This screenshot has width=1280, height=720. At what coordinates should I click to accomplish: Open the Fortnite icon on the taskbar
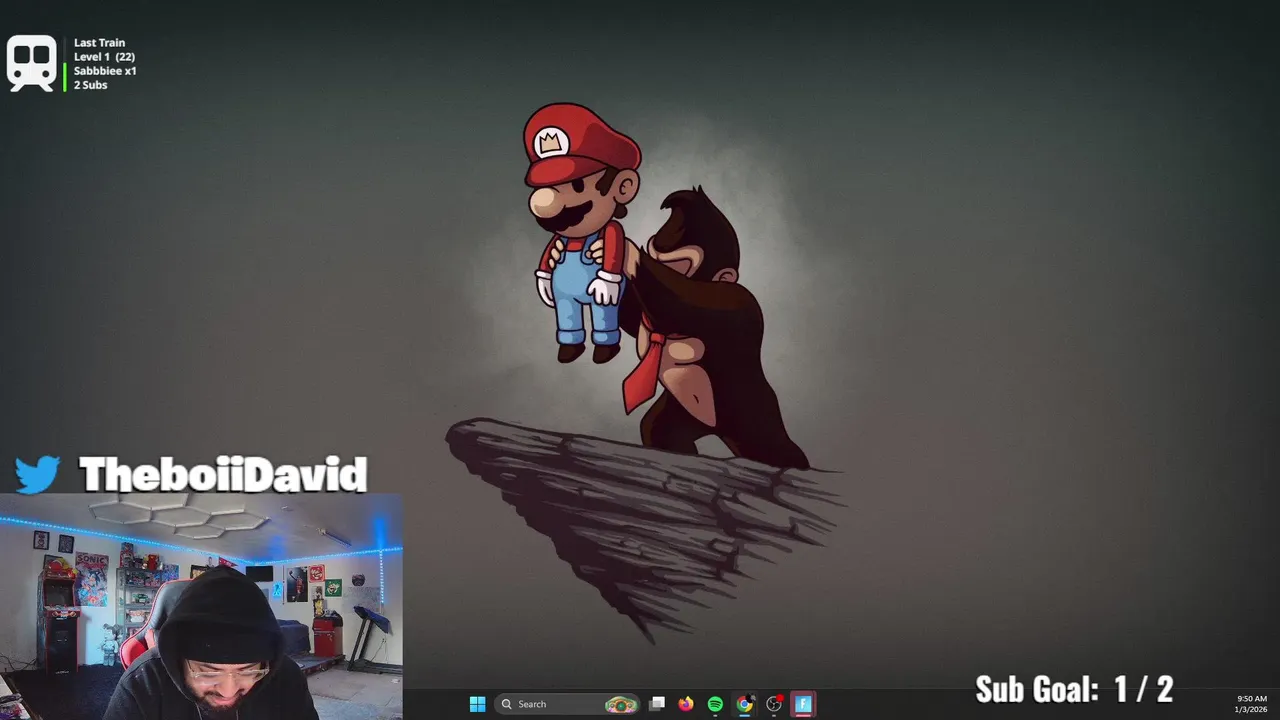(x=803, y=704)
